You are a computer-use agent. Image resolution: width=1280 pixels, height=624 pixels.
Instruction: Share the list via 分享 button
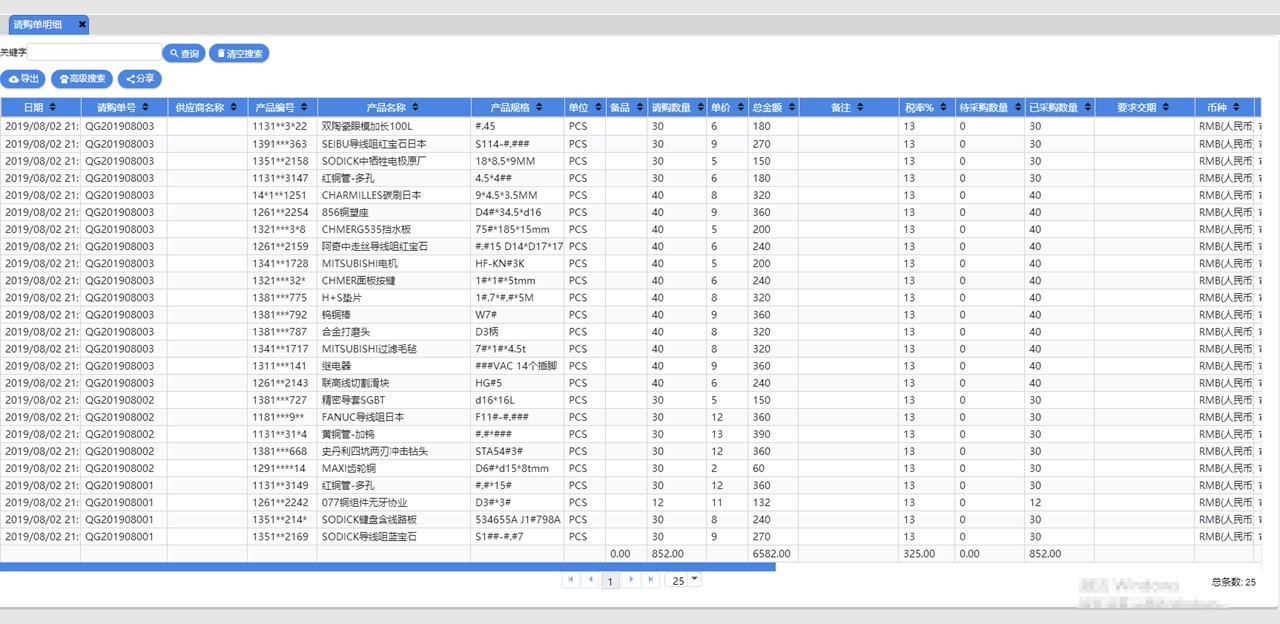click(140, 79)
